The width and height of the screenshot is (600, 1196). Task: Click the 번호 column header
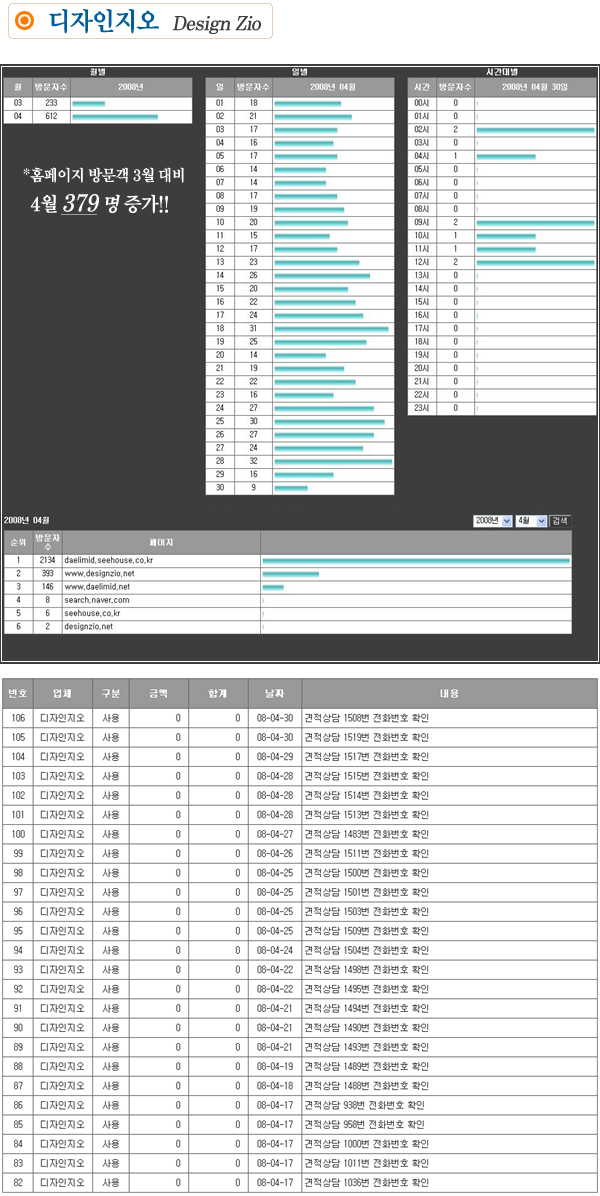point(18,693)
